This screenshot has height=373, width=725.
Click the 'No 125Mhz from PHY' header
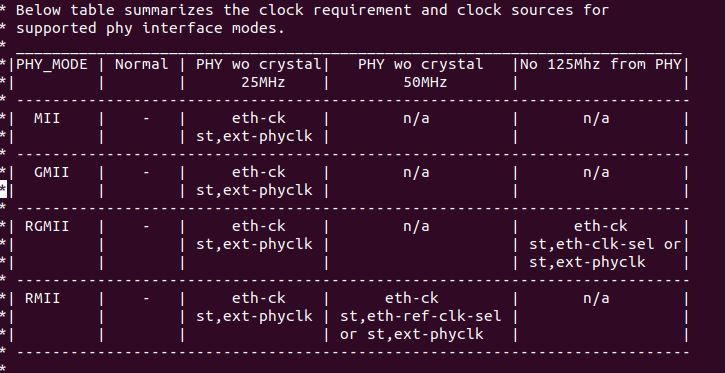(x=601, y=64)
